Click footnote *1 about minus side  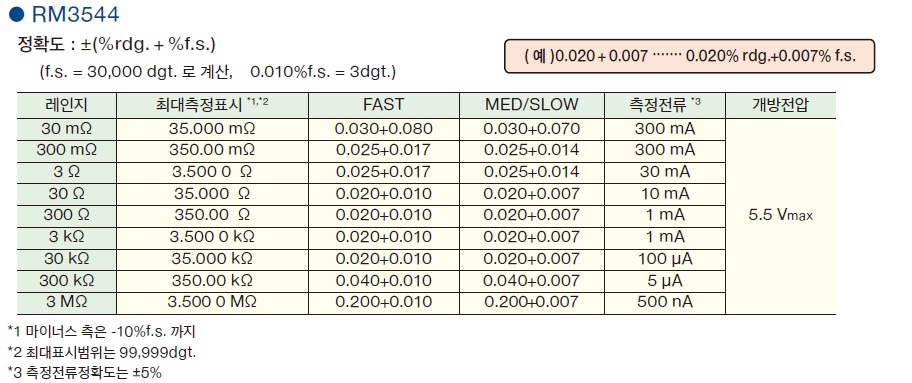coord(102,332)
